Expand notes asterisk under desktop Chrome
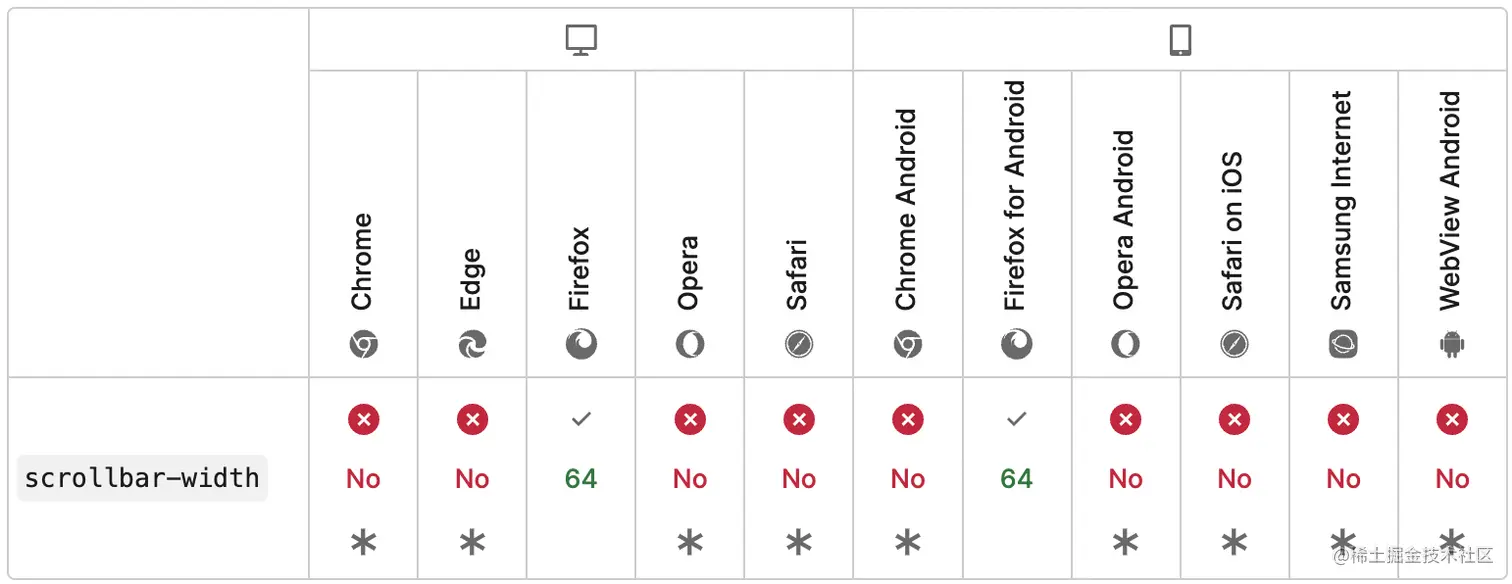This screenshot has width=1512, height=584. click(x=363, y=543)
